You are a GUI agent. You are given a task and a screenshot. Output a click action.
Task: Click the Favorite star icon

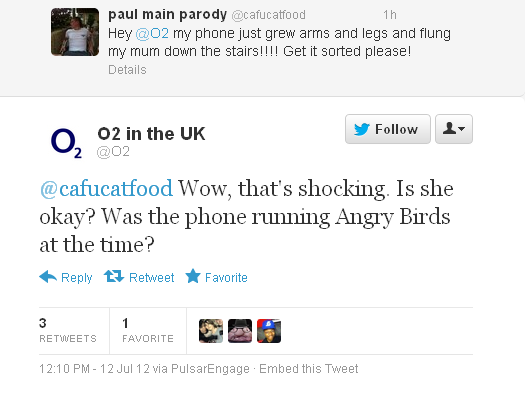pyautogui.click(x=193, y=276)
